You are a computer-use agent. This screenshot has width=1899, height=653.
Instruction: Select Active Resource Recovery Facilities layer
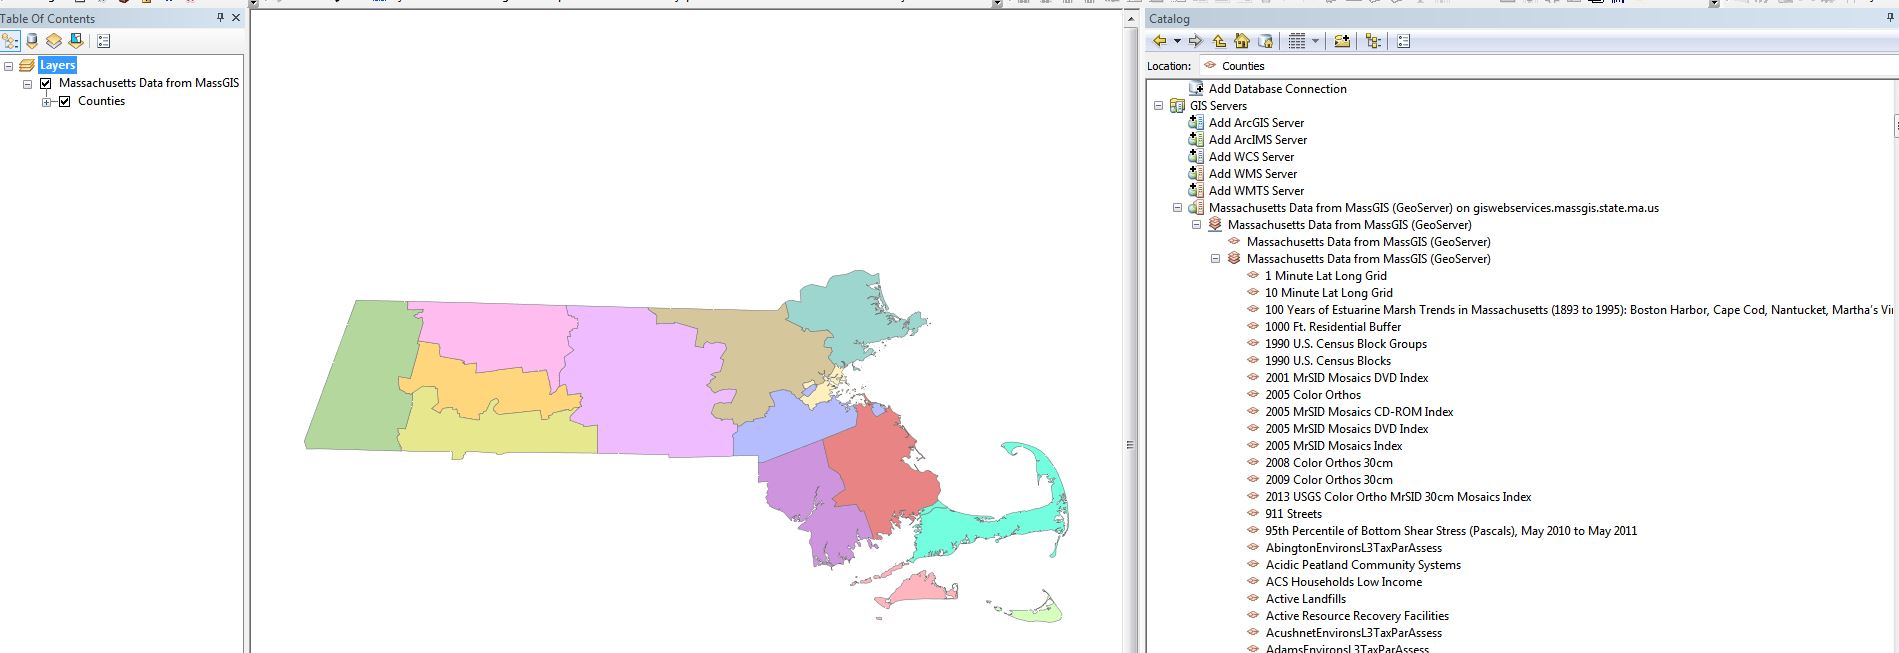[1356, 616]
